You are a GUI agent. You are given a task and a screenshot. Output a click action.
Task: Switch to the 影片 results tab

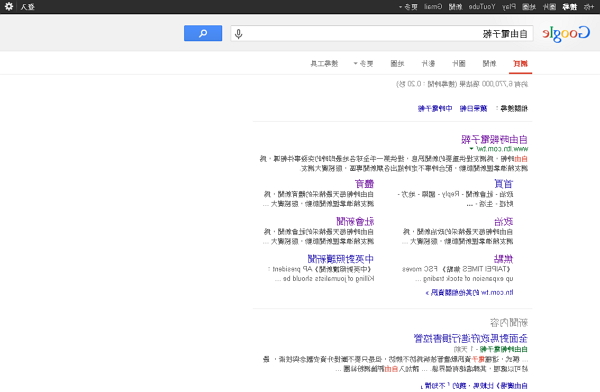428,64
